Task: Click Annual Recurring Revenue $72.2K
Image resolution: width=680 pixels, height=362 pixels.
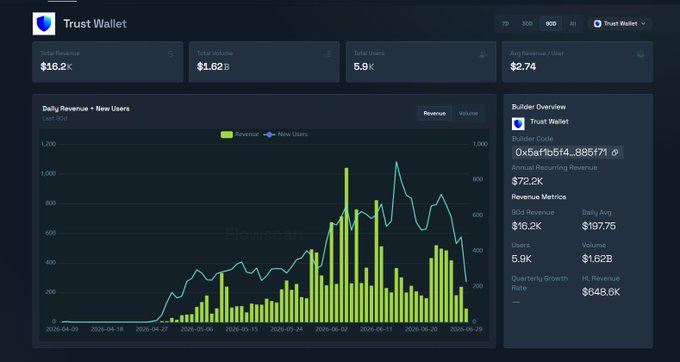Action: click(x=527, y=181)
